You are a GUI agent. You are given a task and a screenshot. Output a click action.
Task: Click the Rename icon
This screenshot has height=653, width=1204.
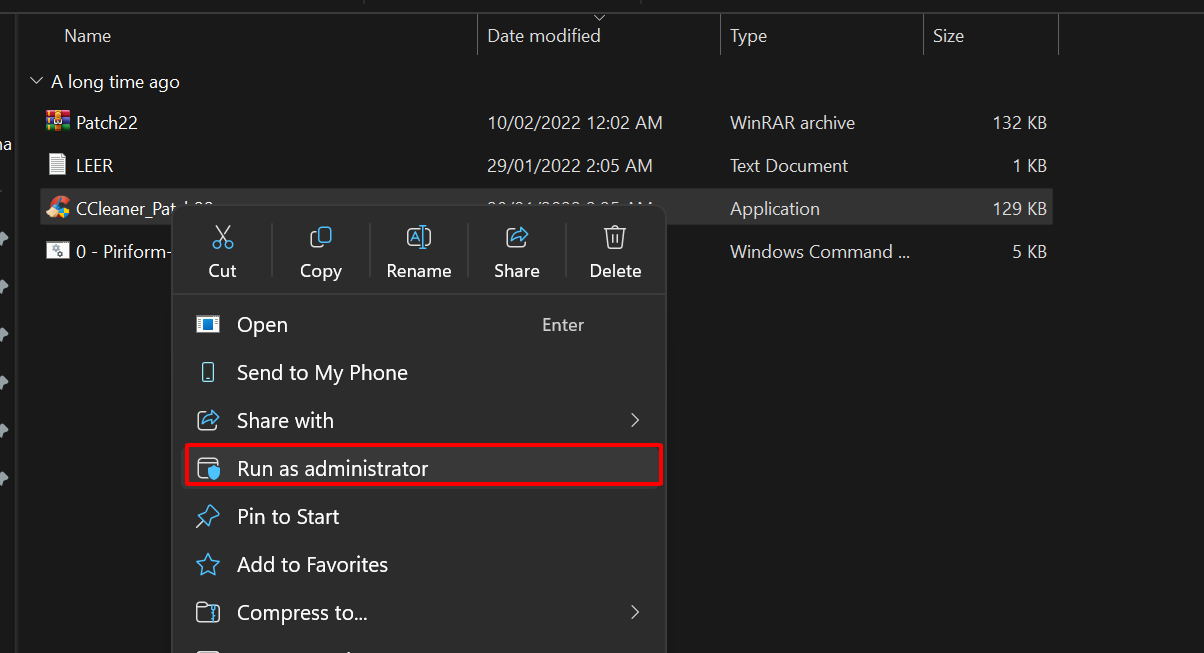(x=418, y=238)
